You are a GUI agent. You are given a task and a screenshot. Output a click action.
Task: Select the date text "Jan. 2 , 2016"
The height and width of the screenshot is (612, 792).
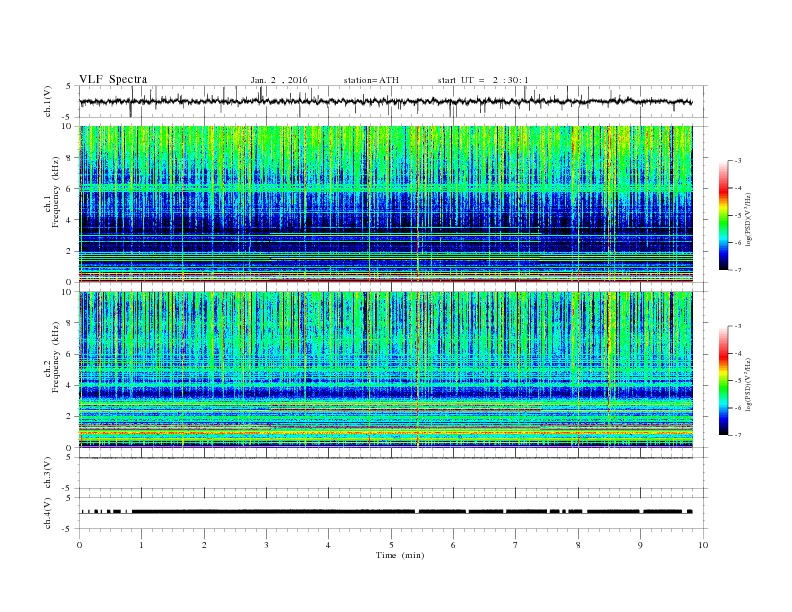[x=279, y=80]
